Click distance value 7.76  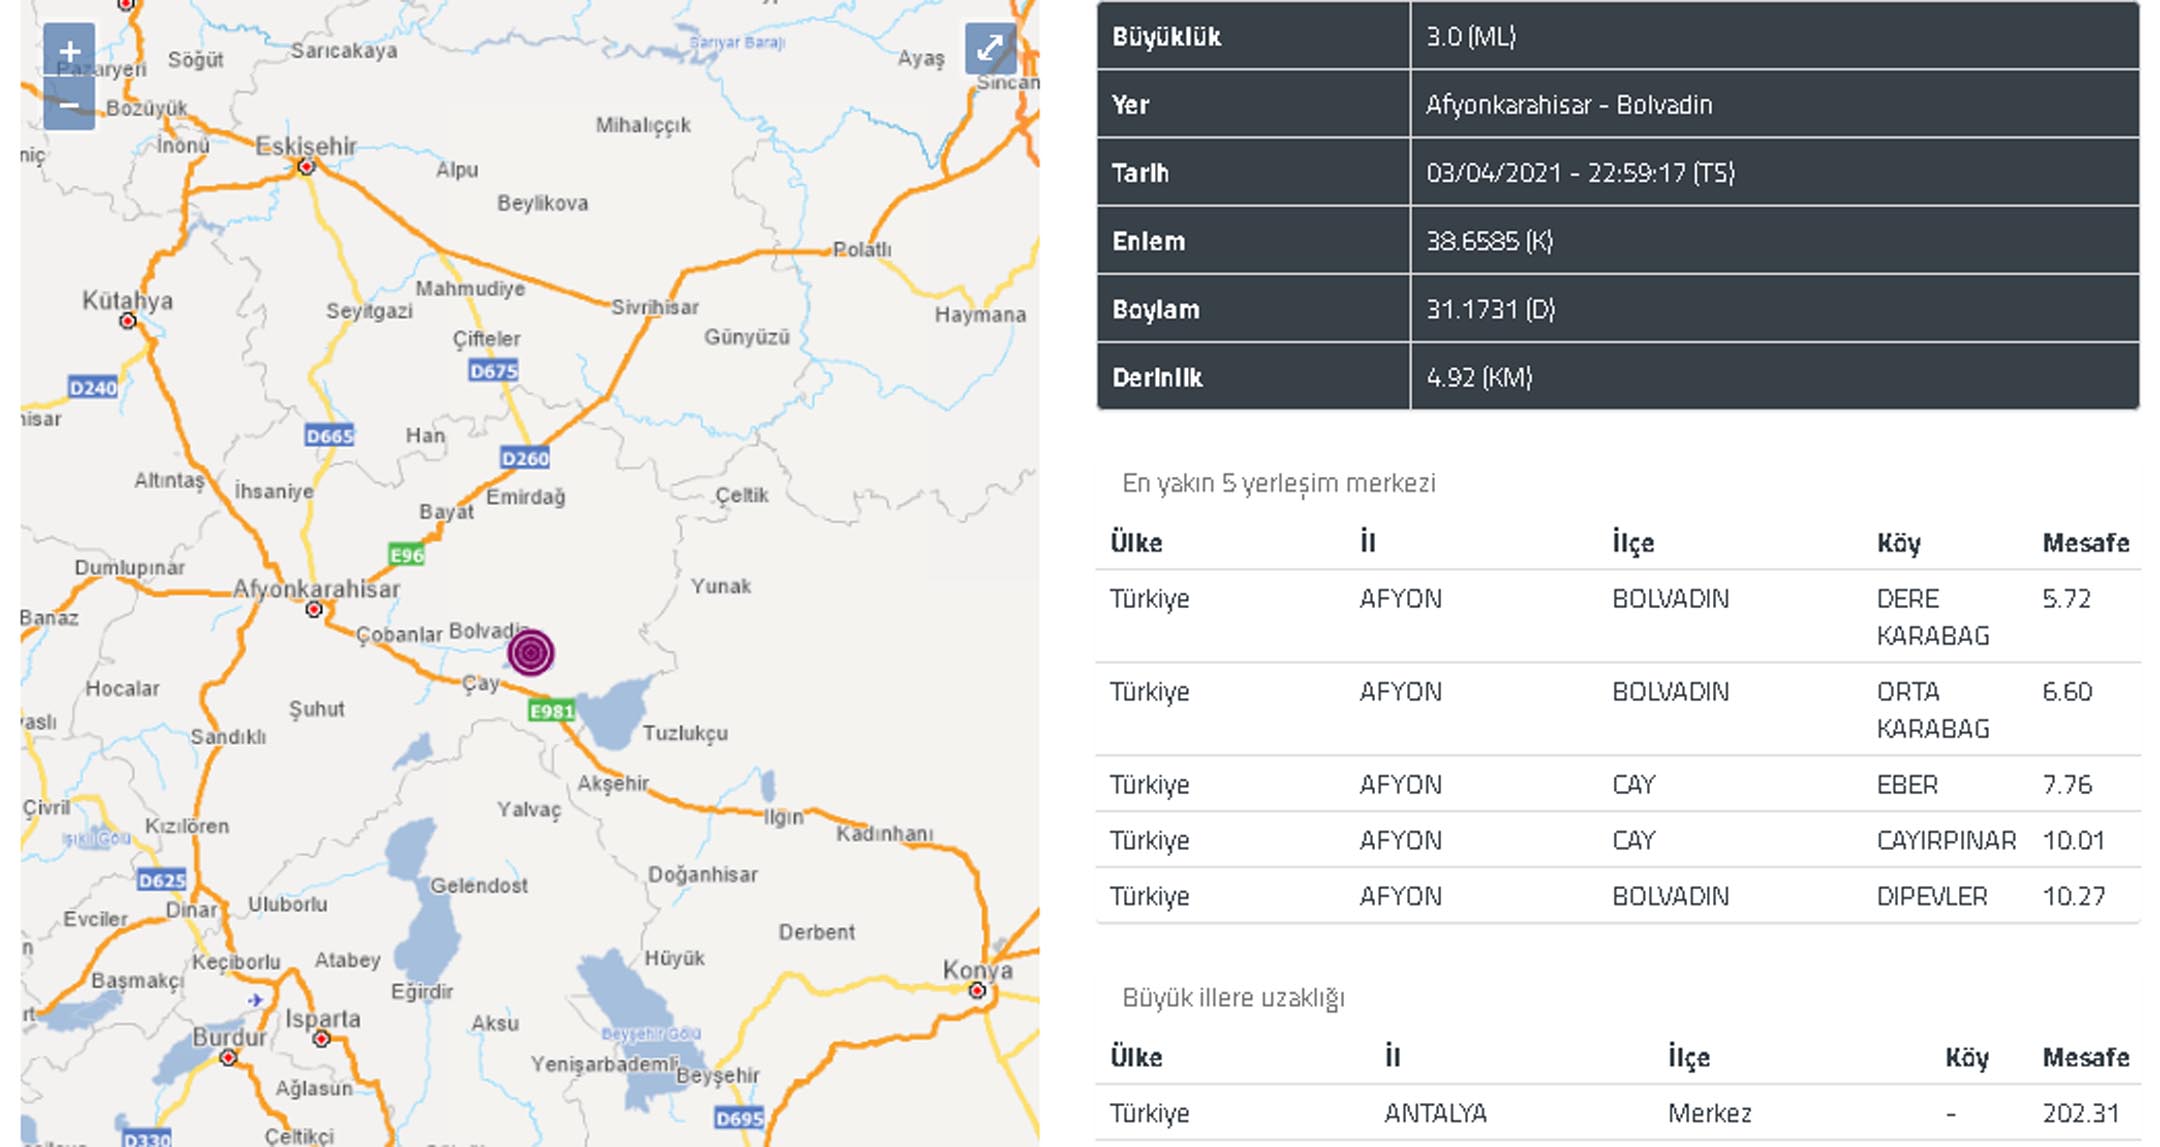(2066, 784)
